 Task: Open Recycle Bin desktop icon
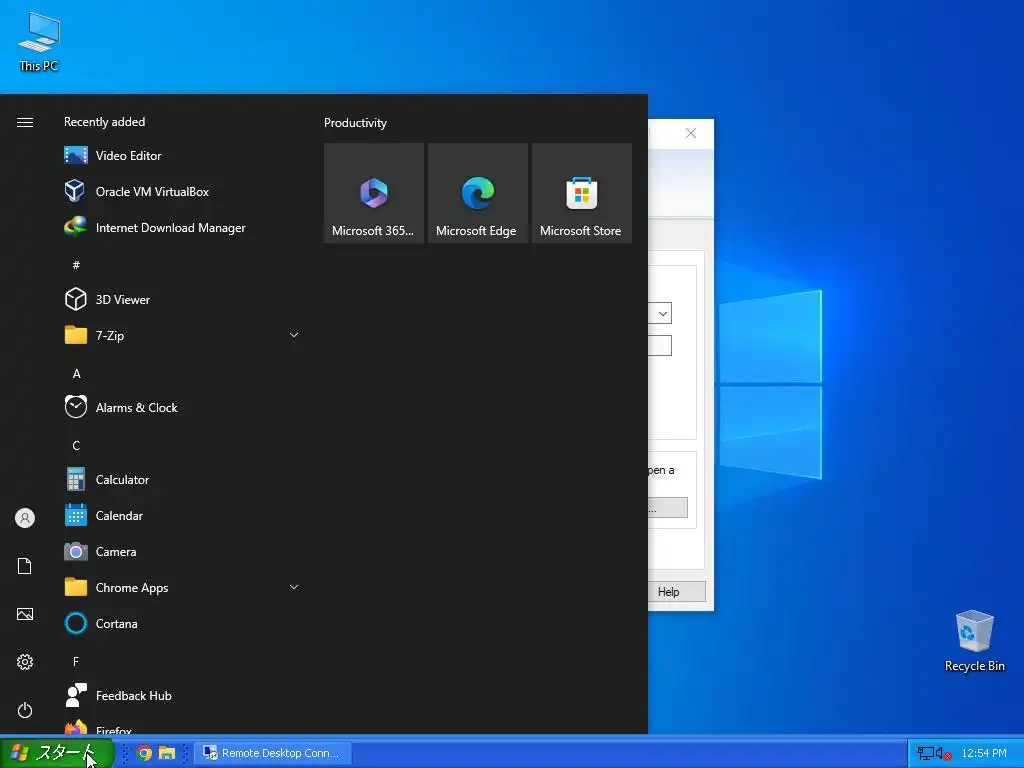point(974,641)
